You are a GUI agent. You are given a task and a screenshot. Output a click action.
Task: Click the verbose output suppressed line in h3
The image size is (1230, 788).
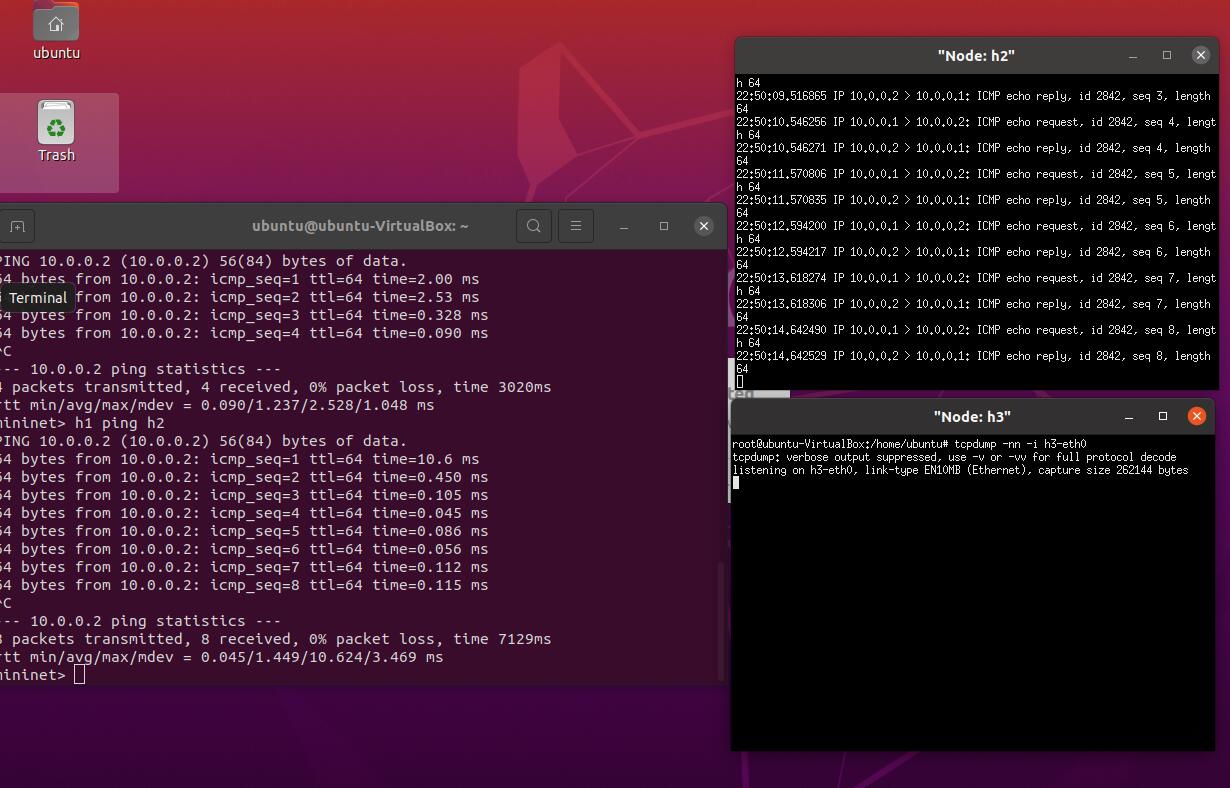954,457
